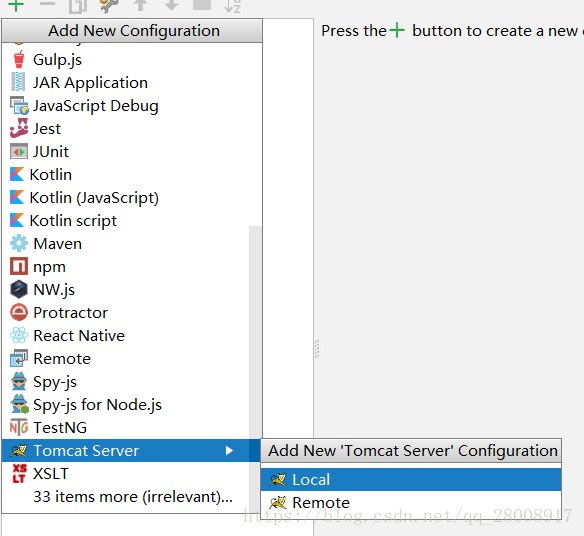Click the JavaScript Debug icon
This screenshot has width=584, height=536.
click(x=19, y=105)
